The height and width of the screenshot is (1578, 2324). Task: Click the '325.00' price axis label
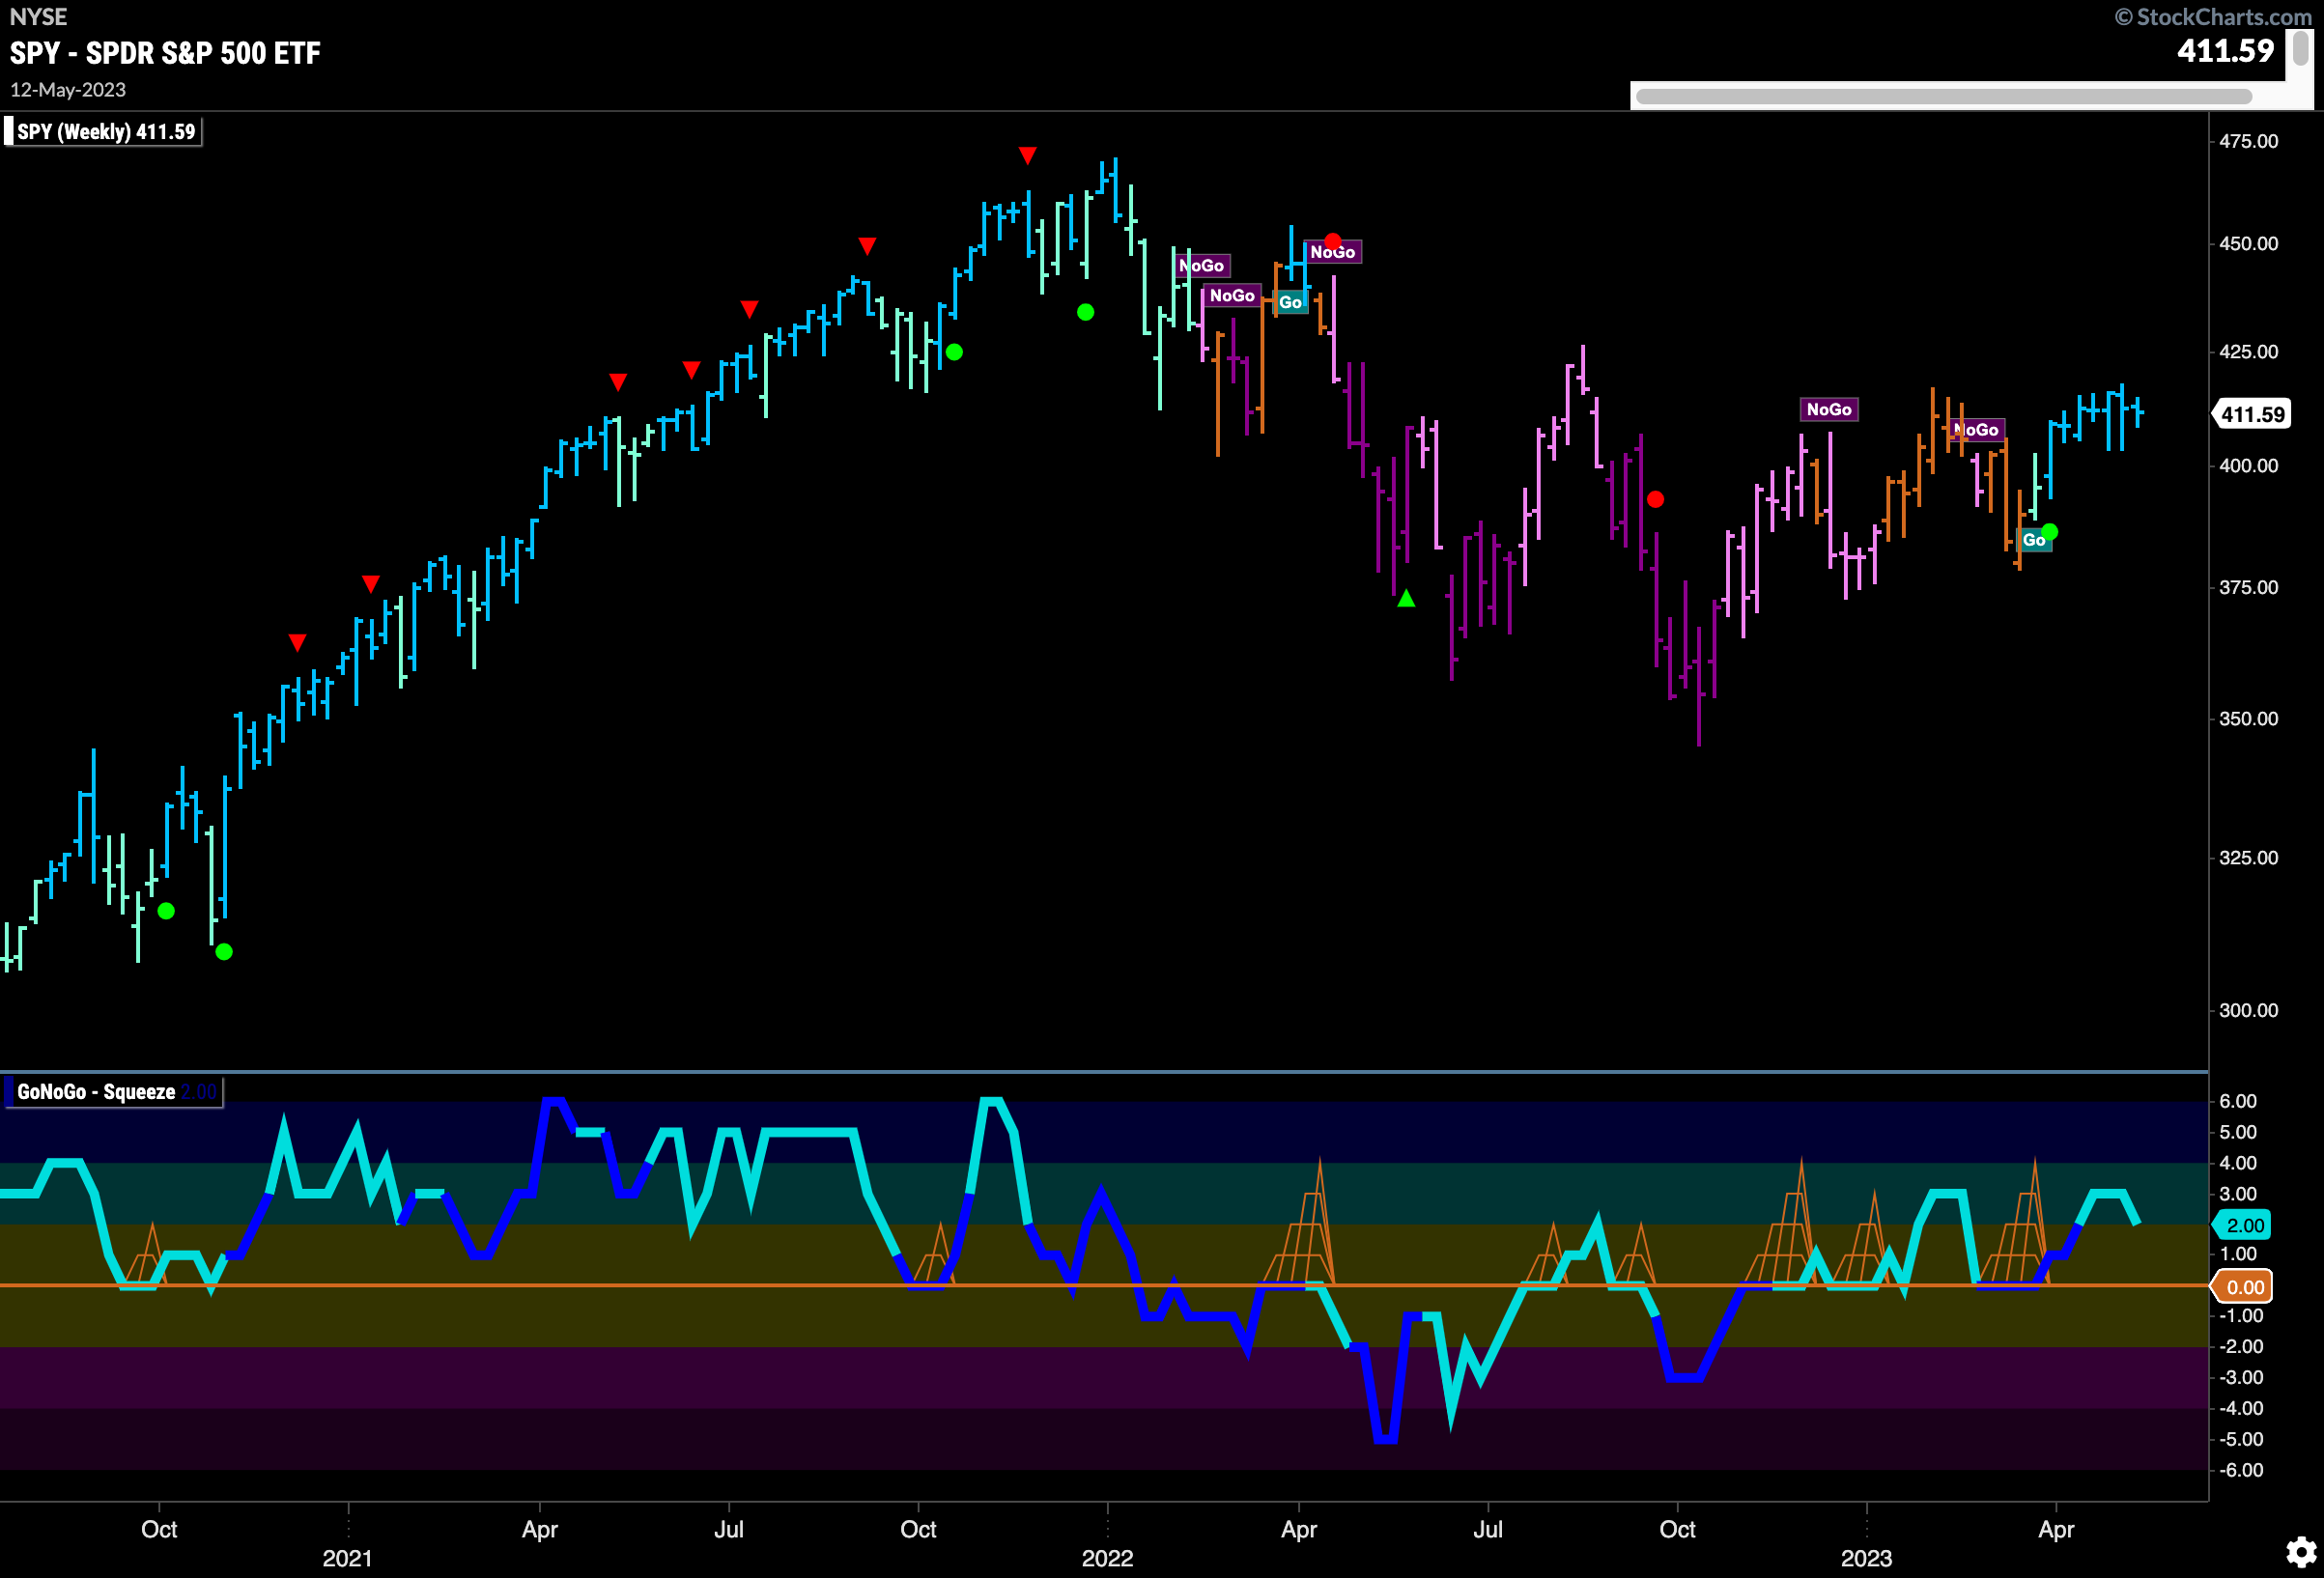[x=2248, y=858]
